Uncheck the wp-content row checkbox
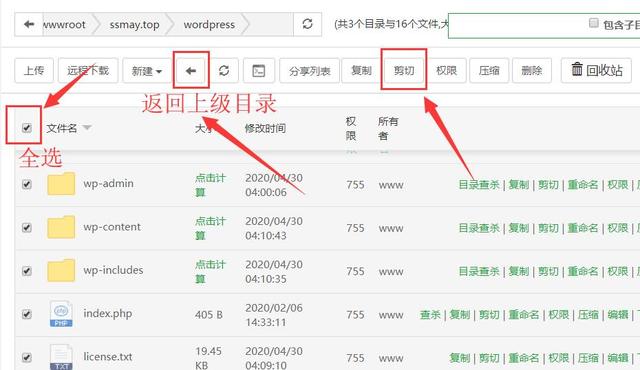 (27, 228)
